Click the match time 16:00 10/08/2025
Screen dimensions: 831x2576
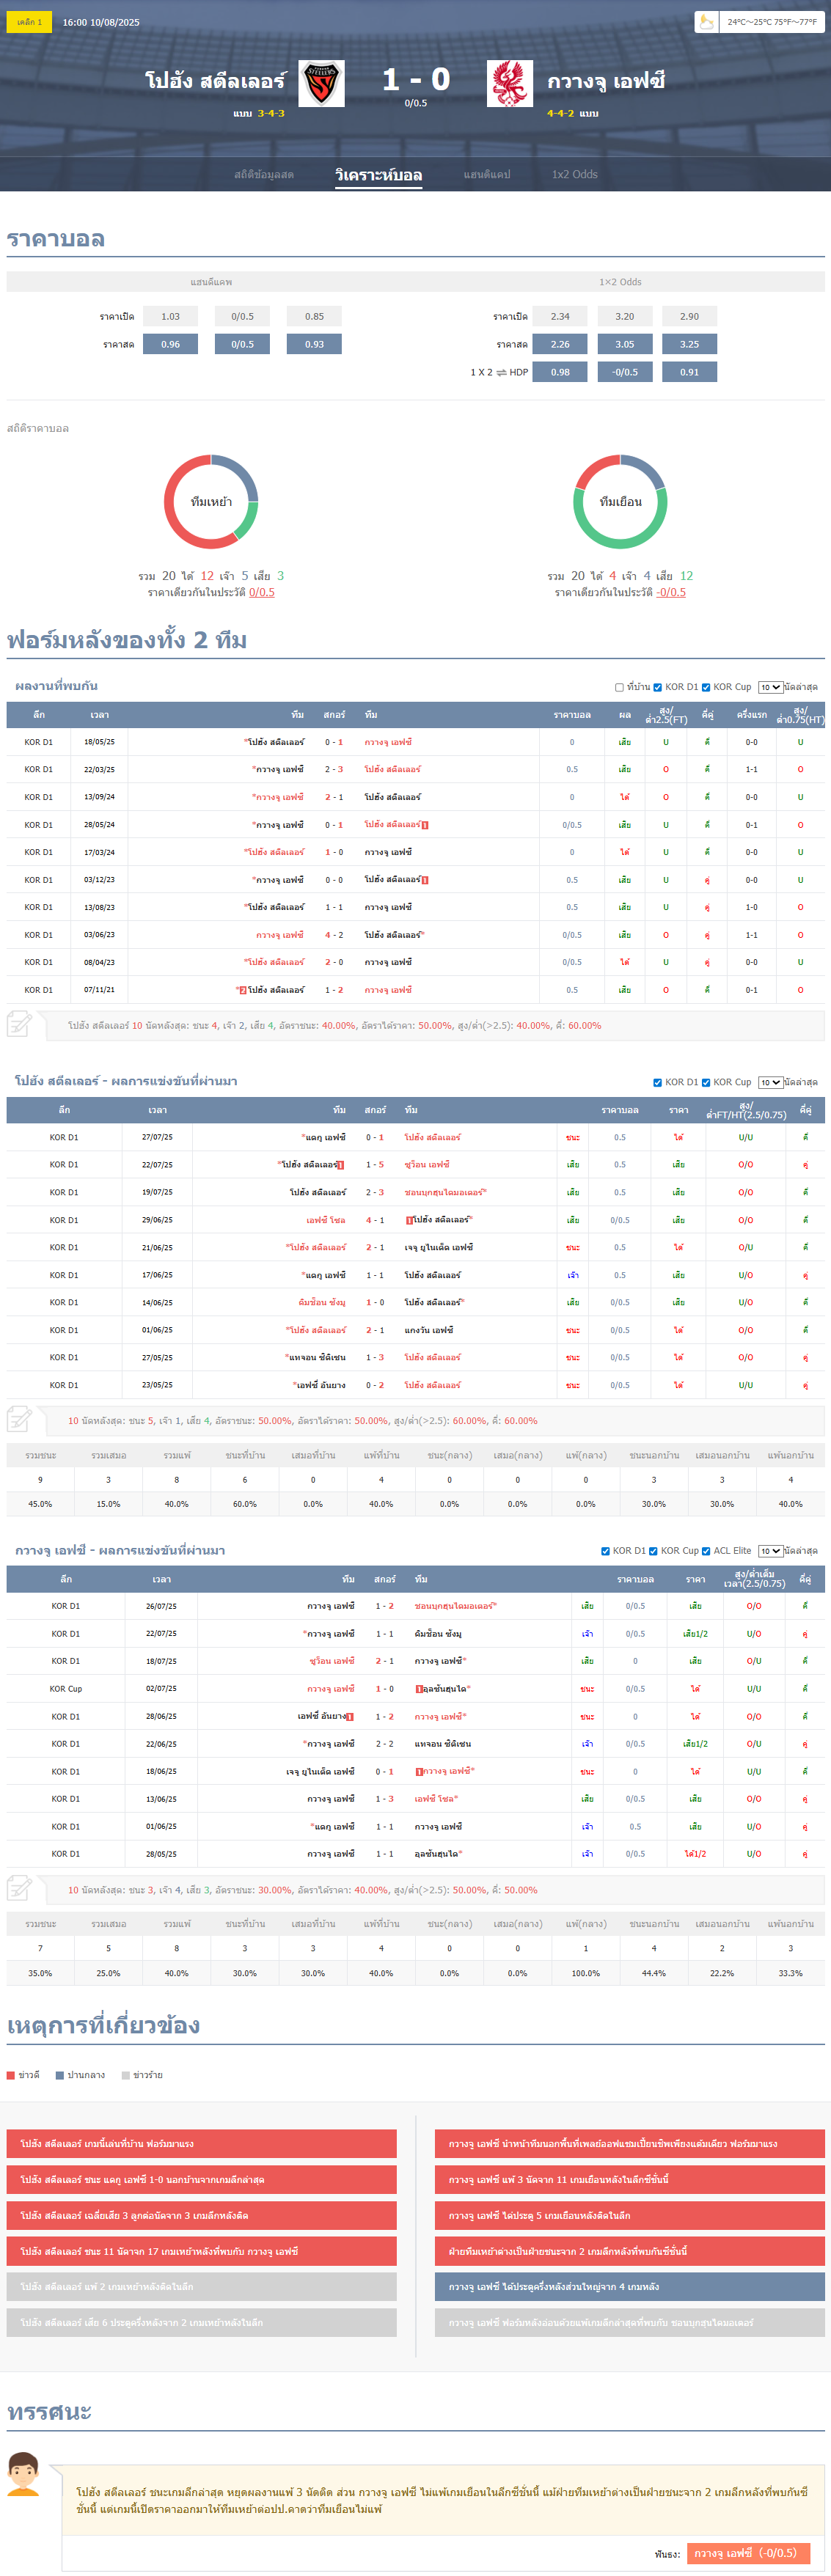[x=101, y=22]
